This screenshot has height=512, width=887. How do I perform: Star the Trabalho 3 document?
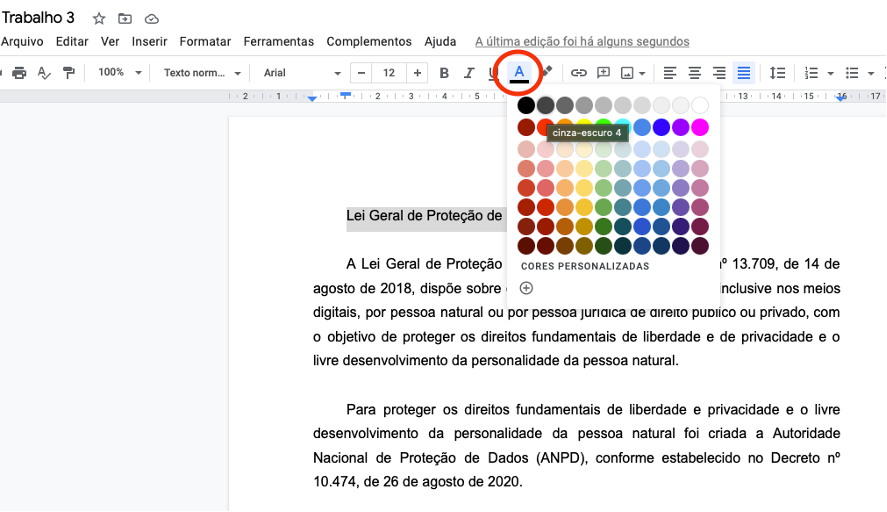(x=99, y=19)
